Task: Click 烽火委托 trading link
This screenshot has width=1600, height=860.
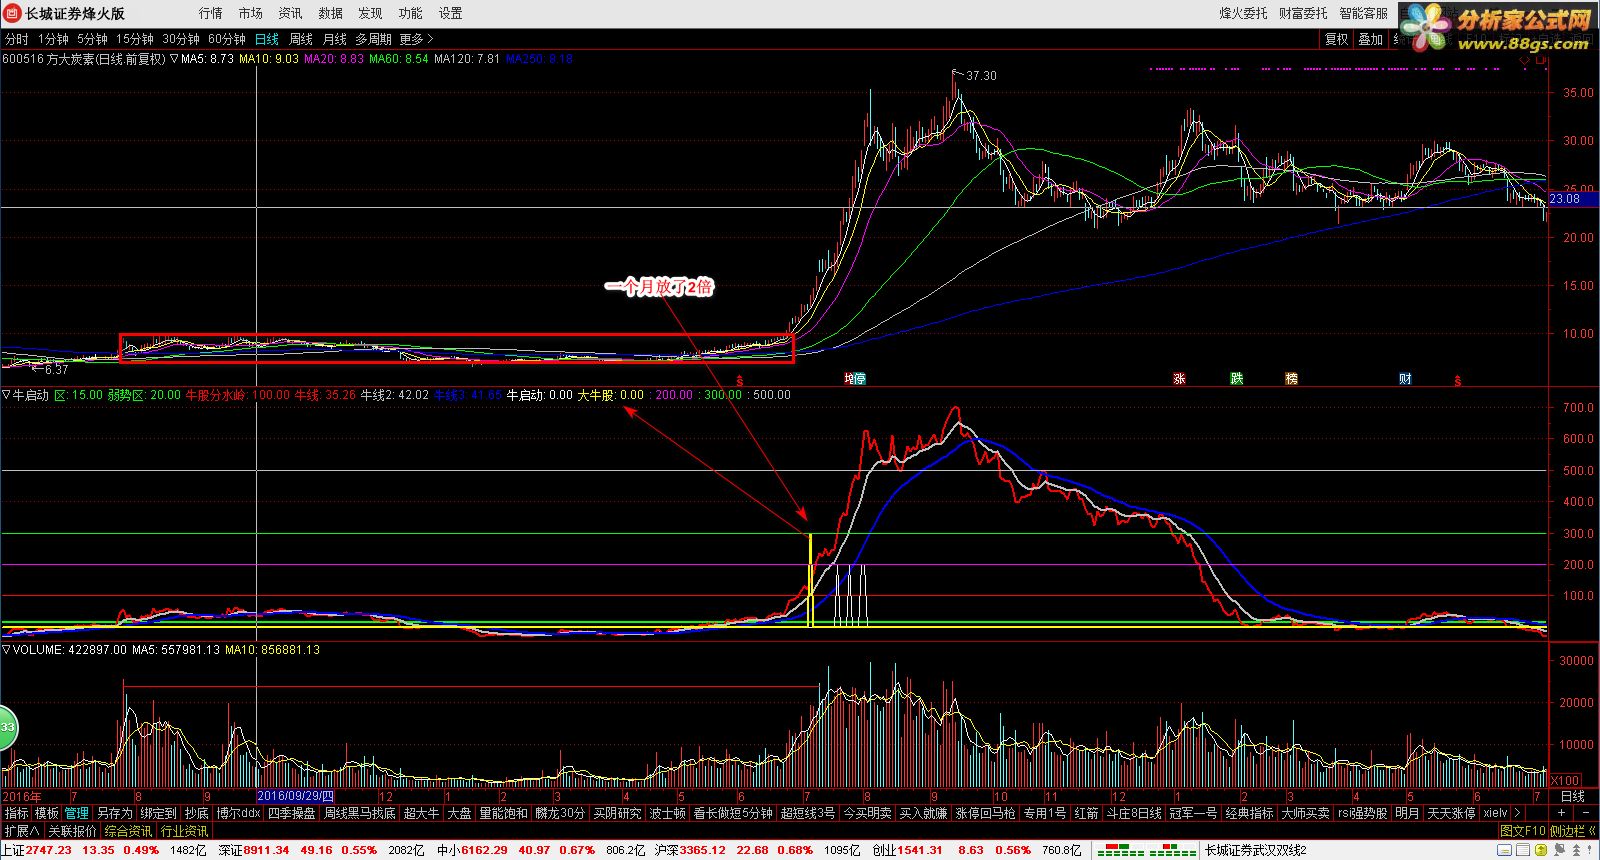Action: (x=1243, y=13)
